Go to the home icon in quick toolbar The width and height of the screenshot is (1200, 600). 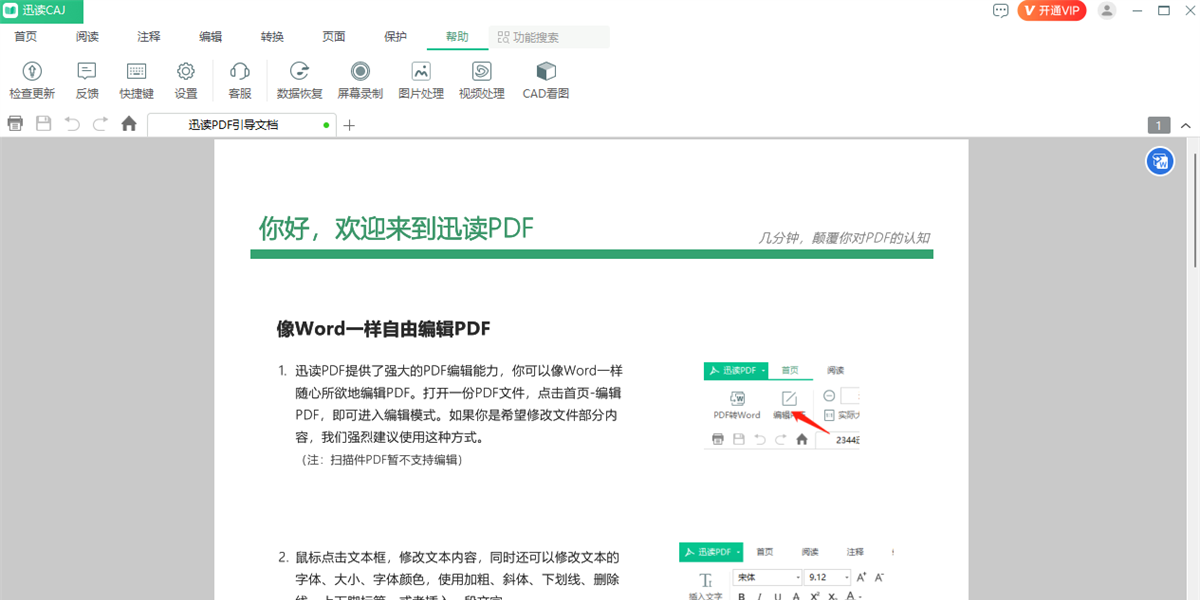tap(129, 124)
